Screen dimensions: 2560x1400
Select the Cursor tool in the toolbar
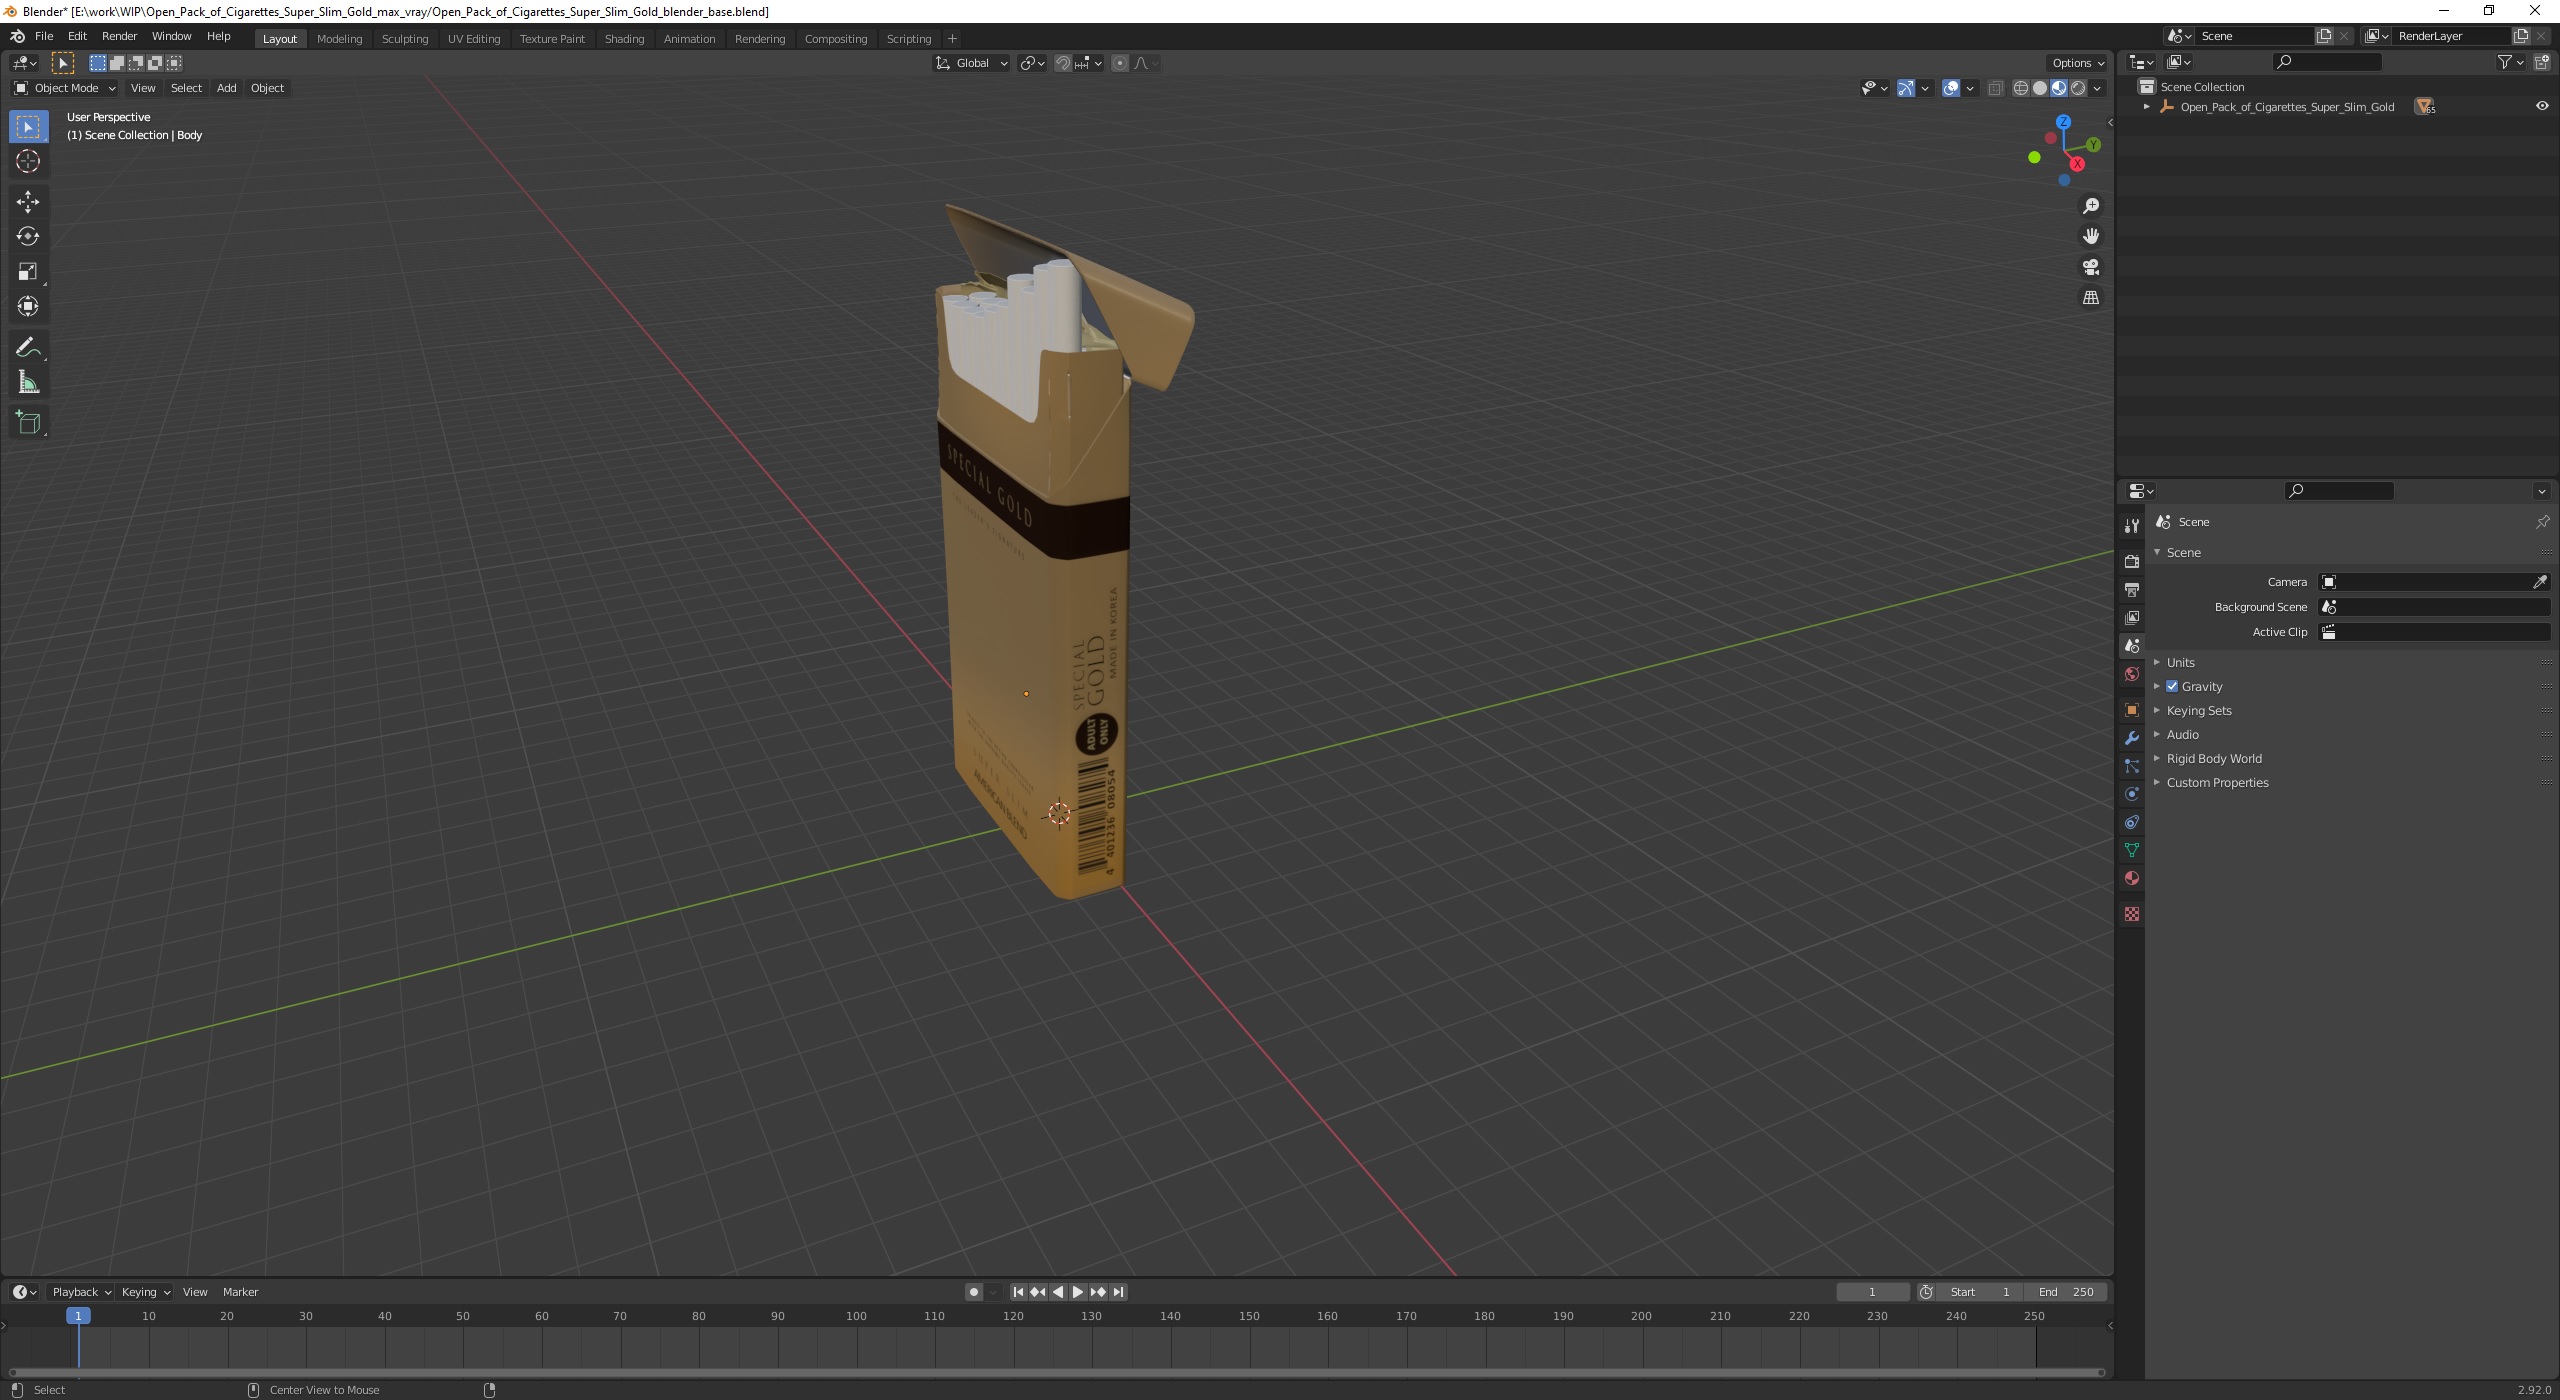tap(28, 161)
